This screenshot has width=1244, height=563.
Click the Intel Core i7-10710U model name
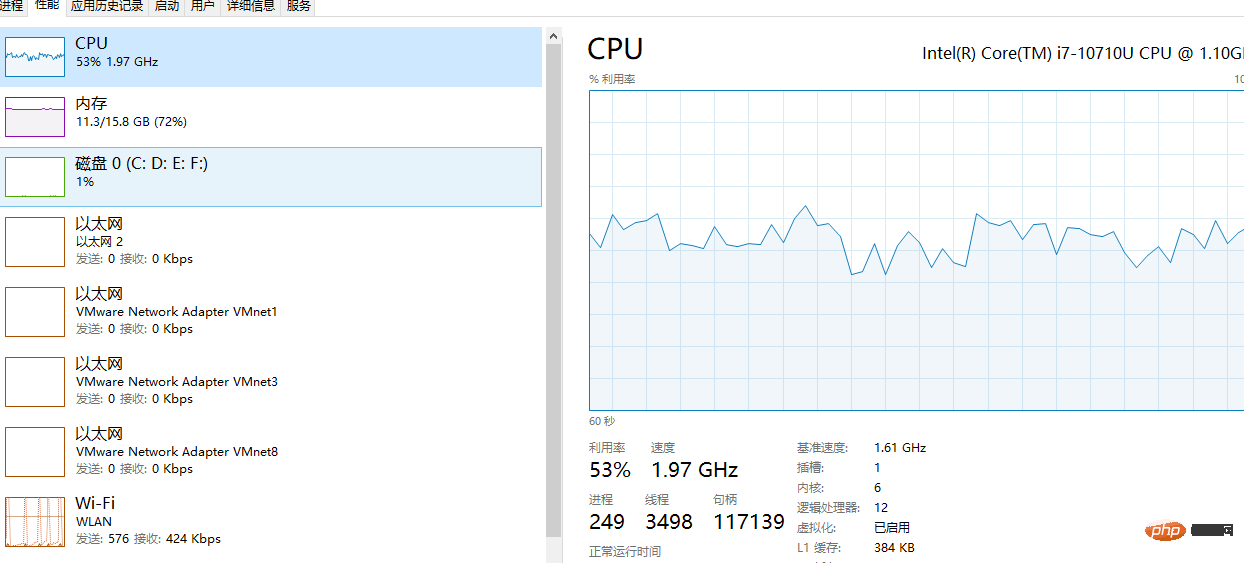(1082, 53)
